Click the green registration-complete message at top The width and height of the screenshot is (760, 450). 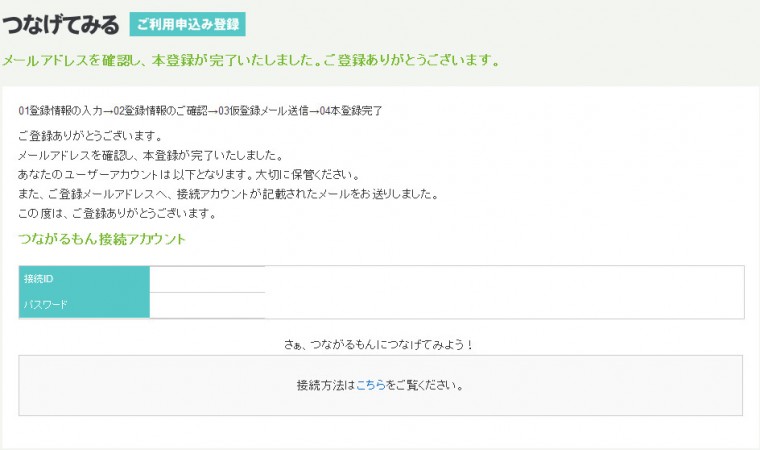(x=250, y=60)
